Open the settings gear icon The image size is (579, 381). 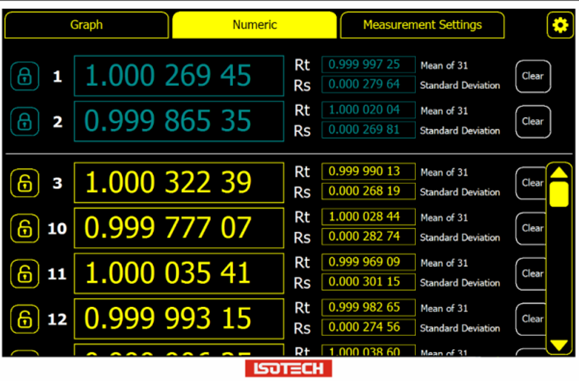[x=560, y=25]
